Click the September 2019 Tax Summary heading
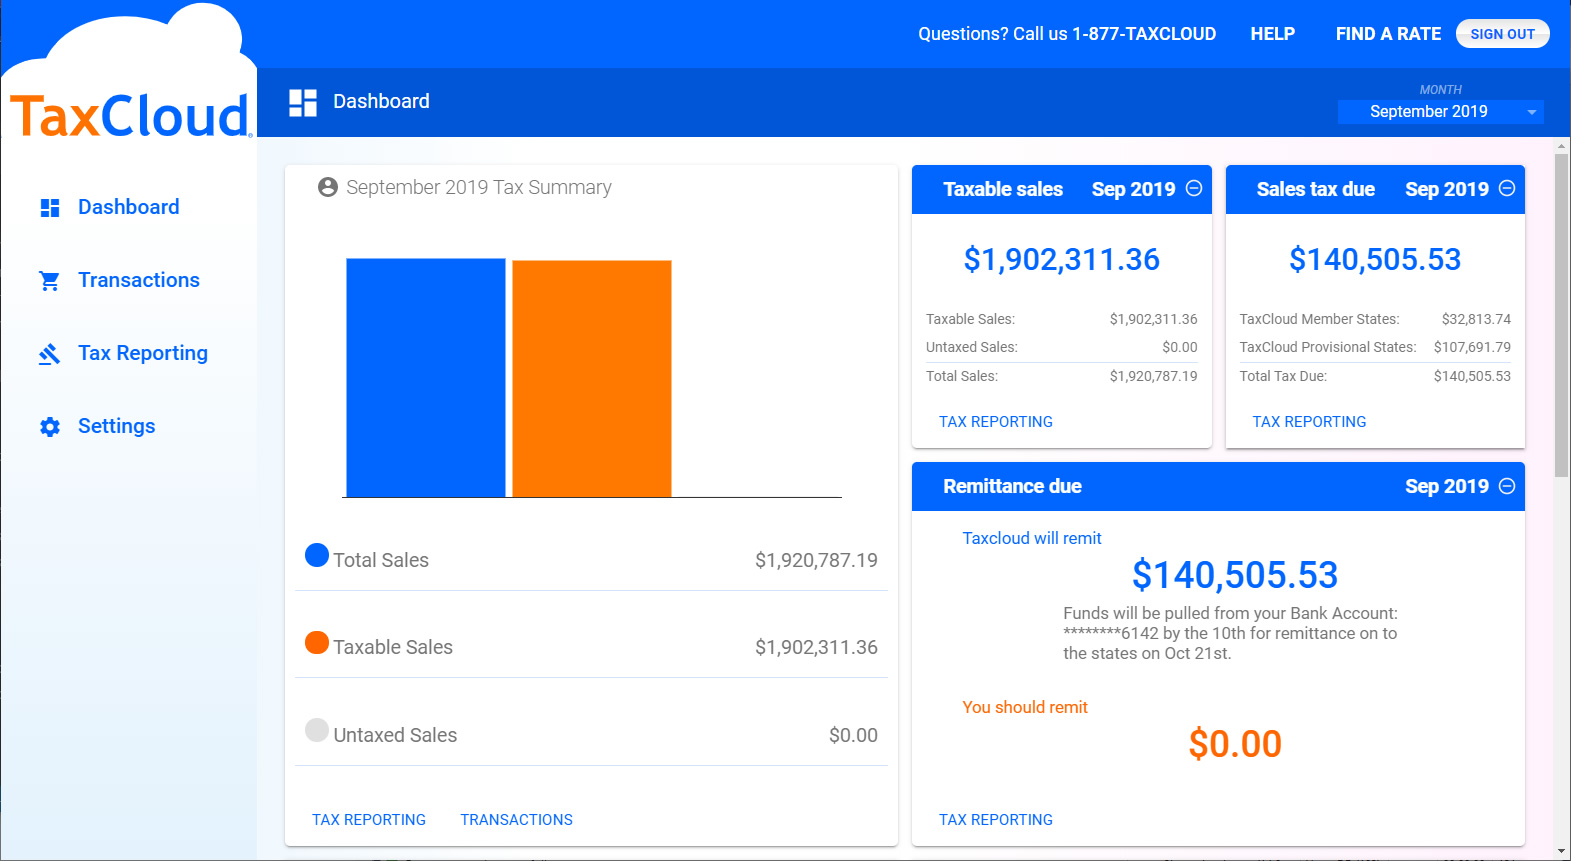 (479, 187)
